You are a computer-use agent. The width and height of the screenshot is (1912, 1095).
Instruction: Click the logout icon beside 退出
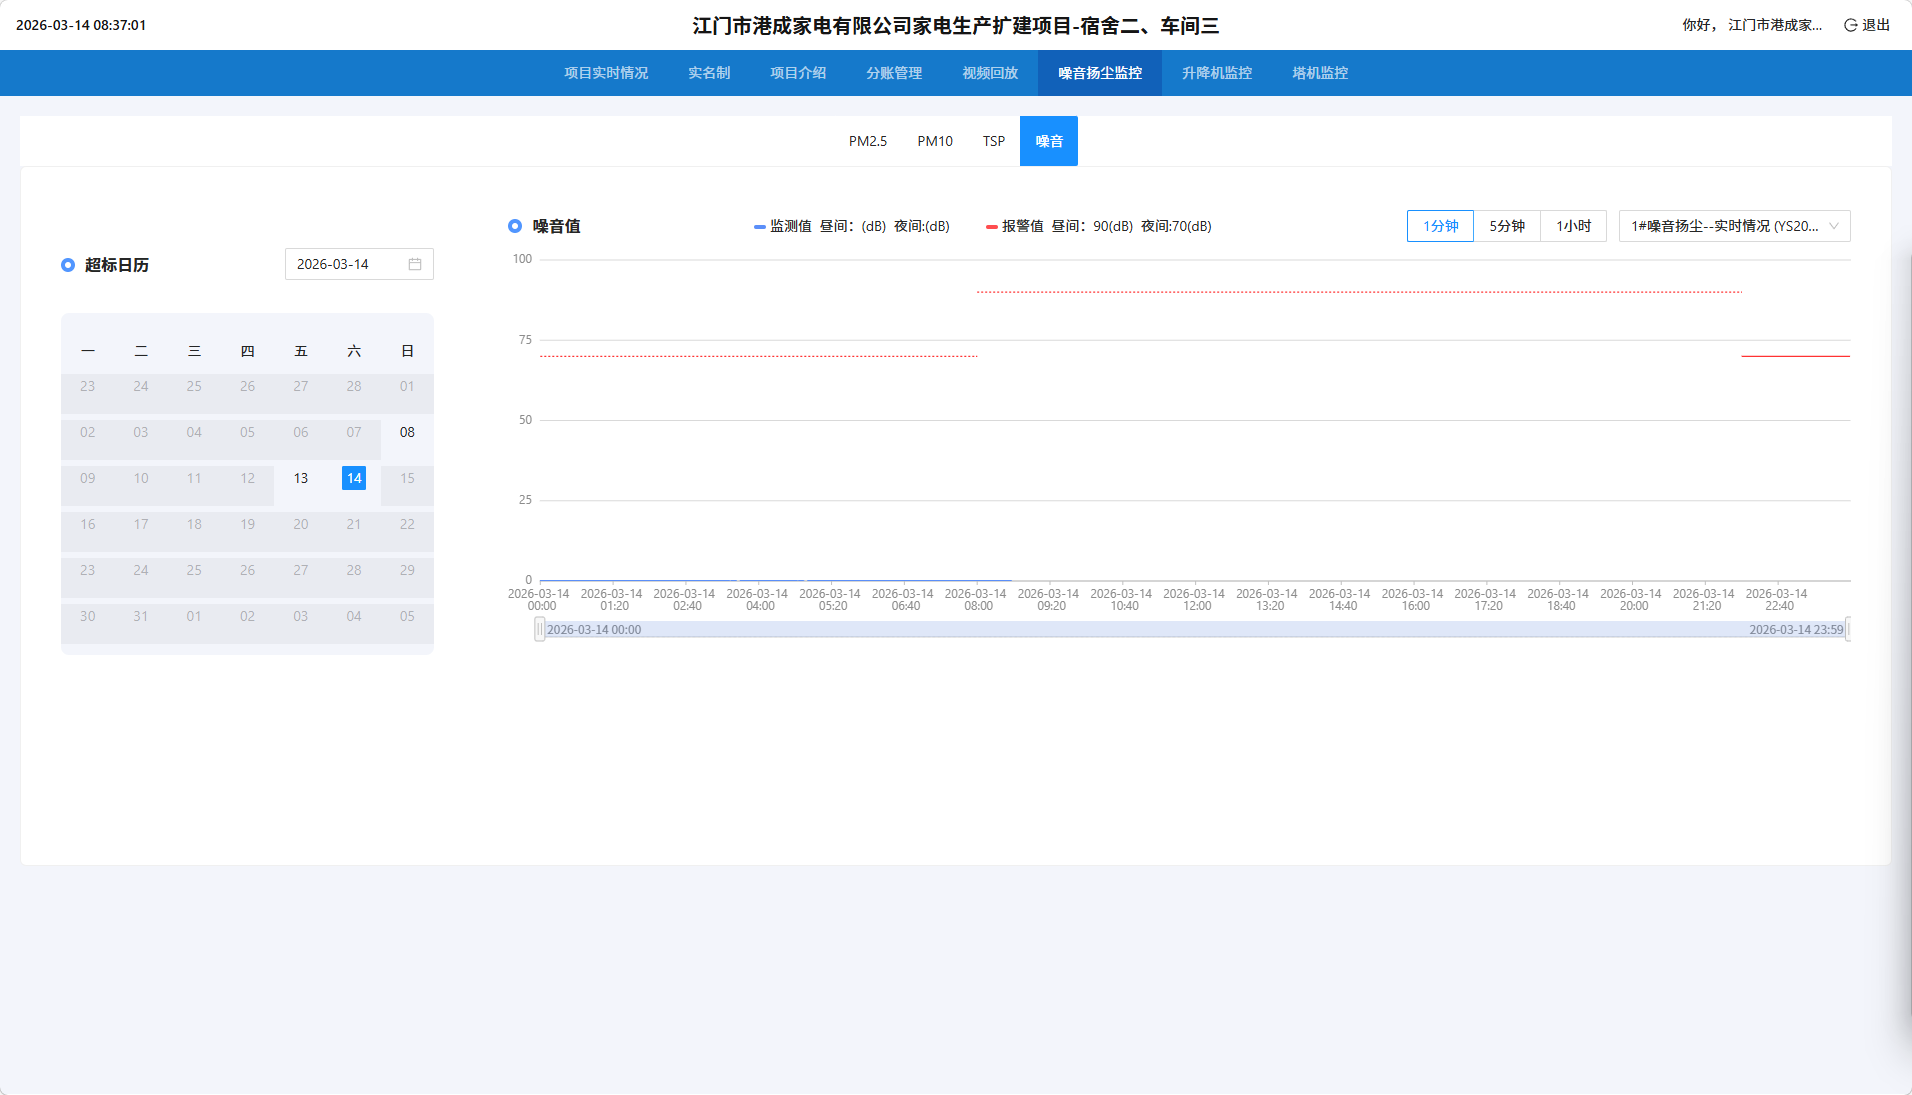1850,25
